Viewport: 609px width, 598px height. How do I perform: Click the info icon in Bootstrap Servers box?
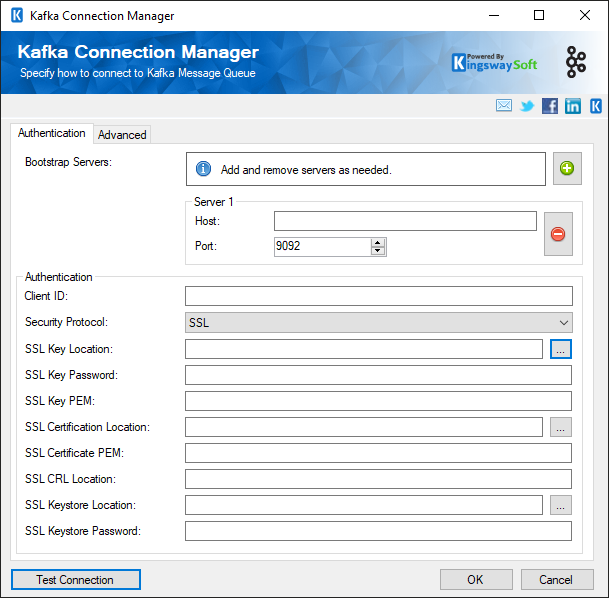203,169
